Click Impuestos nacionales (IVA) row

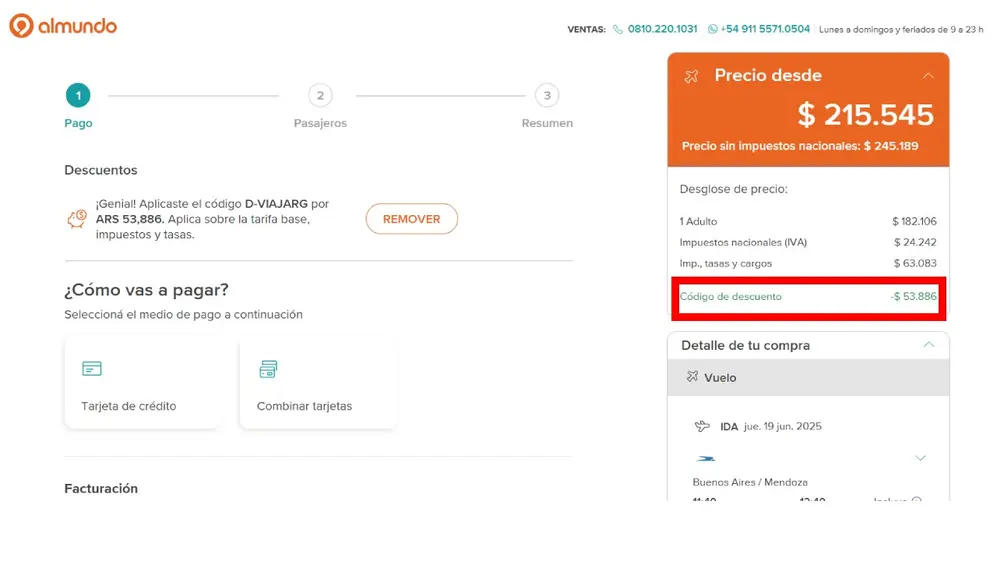808,242
